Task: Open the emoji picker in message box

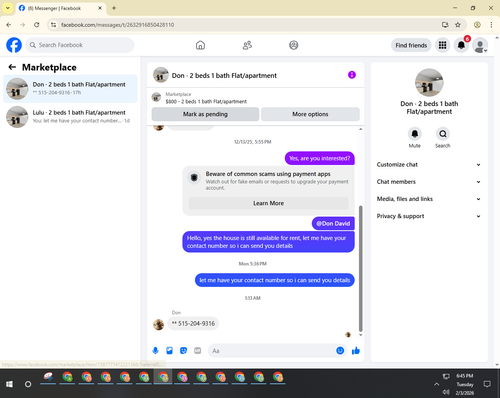Action: click(x=340, y=351)
